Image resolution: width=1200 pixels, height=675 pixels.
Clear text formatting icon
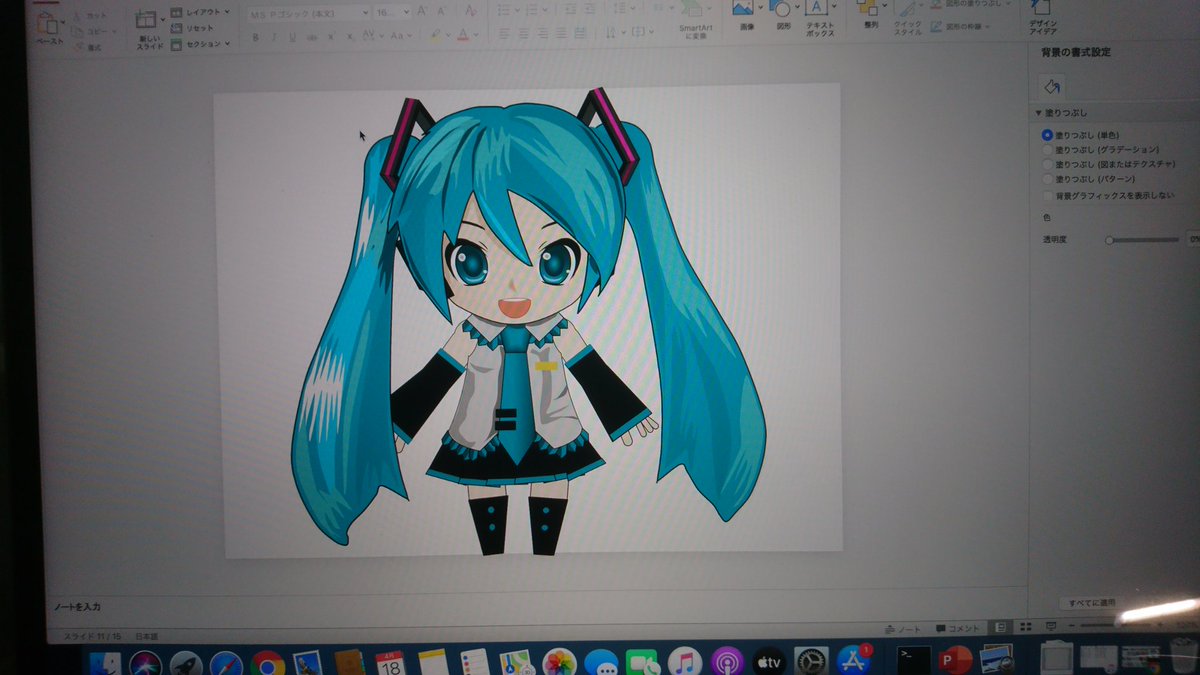pos(471,12)
